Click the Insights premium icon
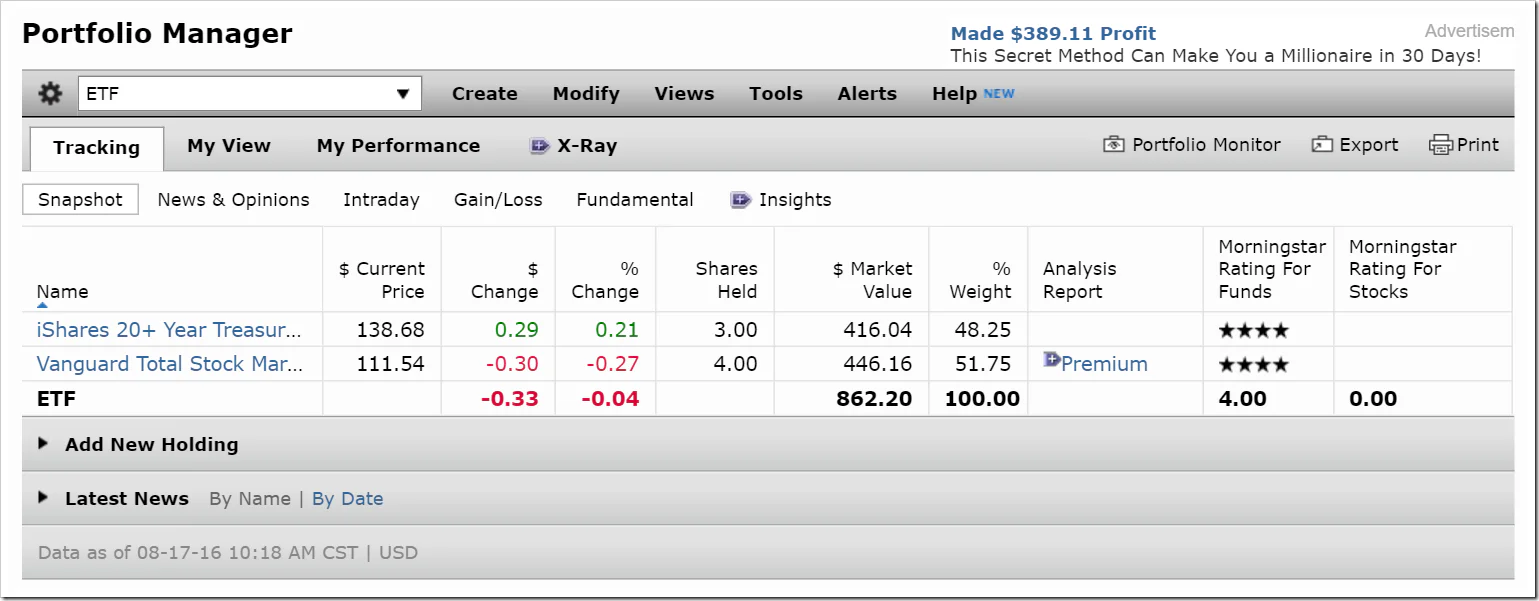Image resolution: width=1539 pixels, height=601 pixels. 741,200
